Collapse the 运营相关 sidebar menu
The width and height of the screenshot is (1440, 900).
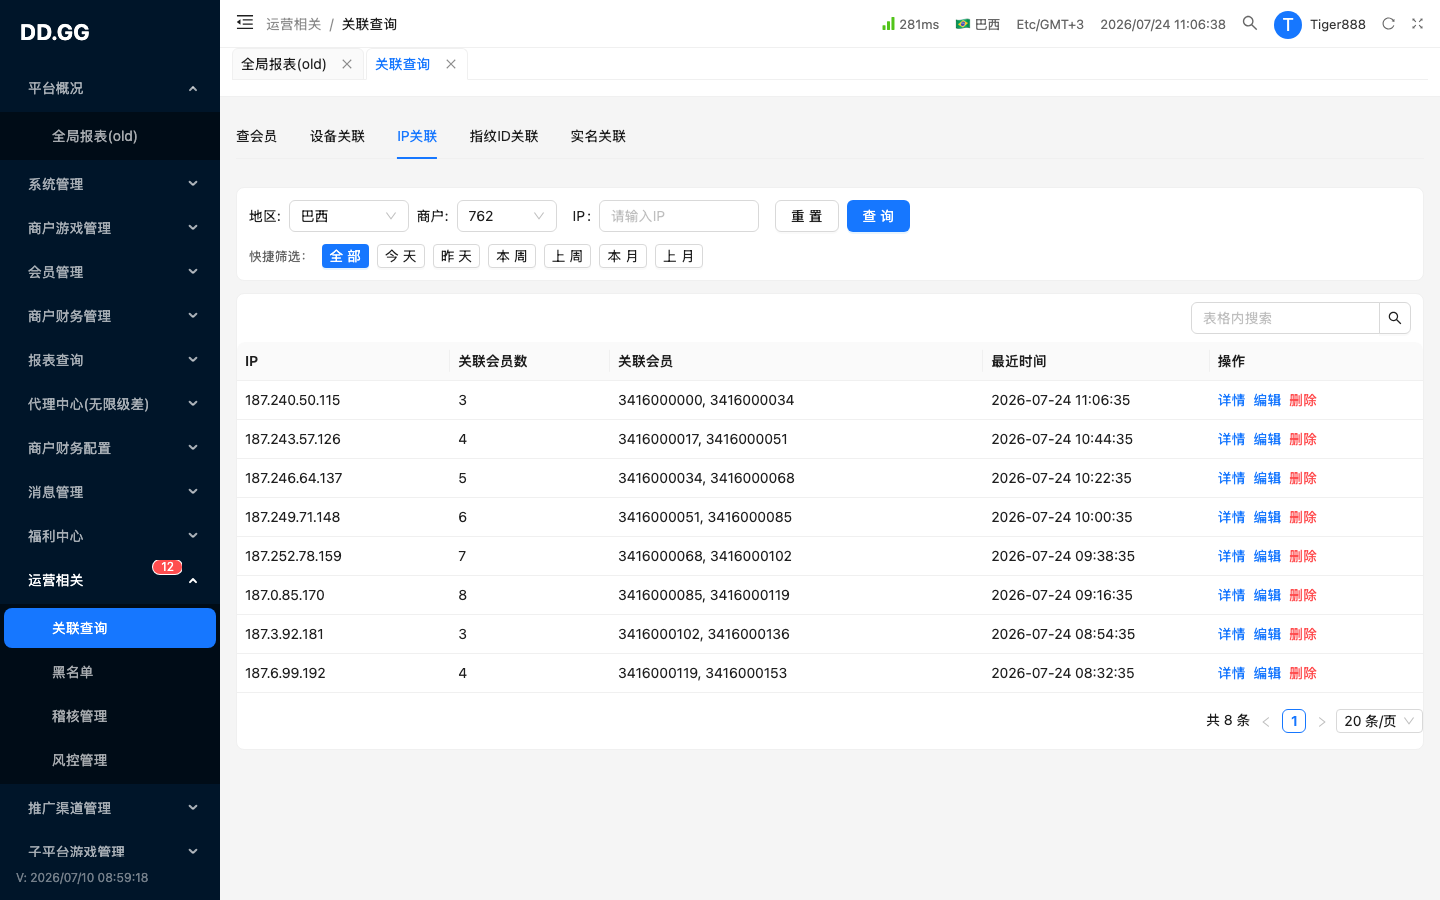pyautogui.click(x=110, y=580)
